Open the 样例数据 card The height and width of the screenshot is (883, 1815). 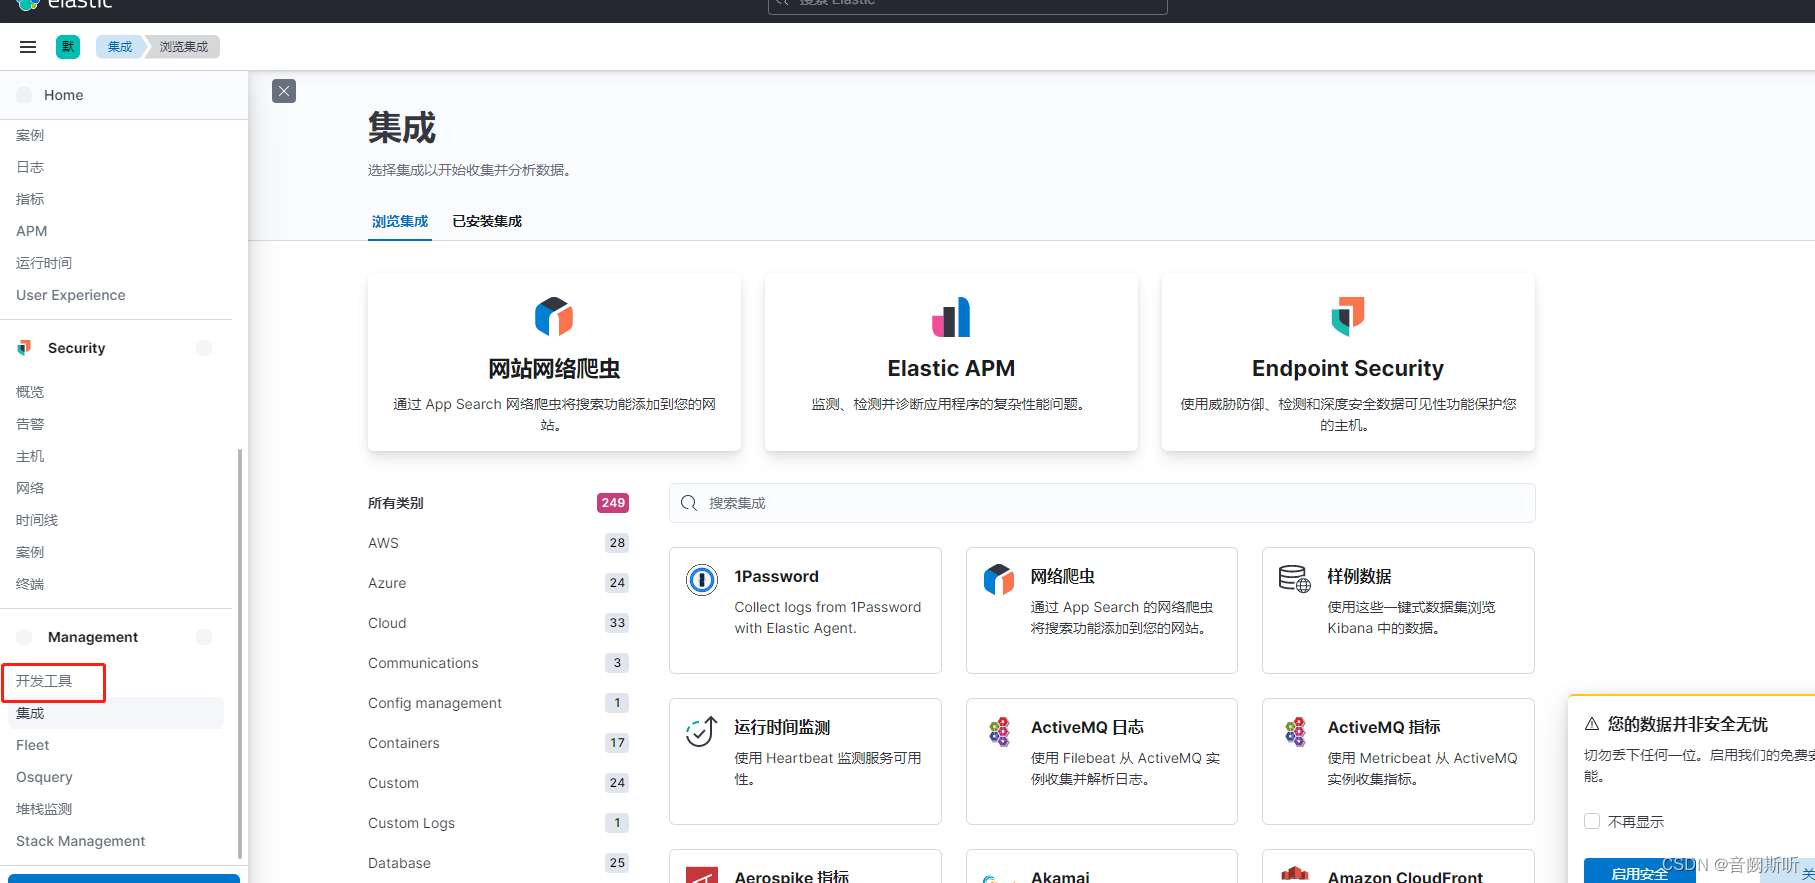(1398, 610)
